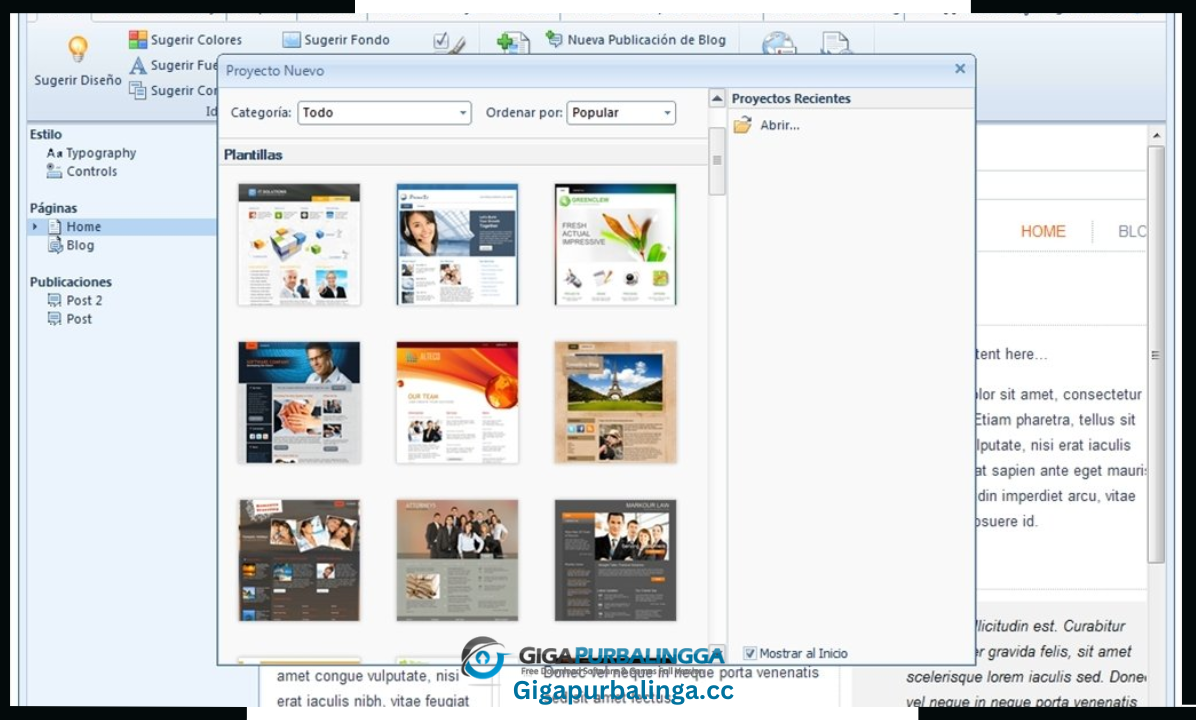The width and height of the screenshot is (1200, 720).
Task: Select the Markour Law dark template
Action: coord(615,560)
